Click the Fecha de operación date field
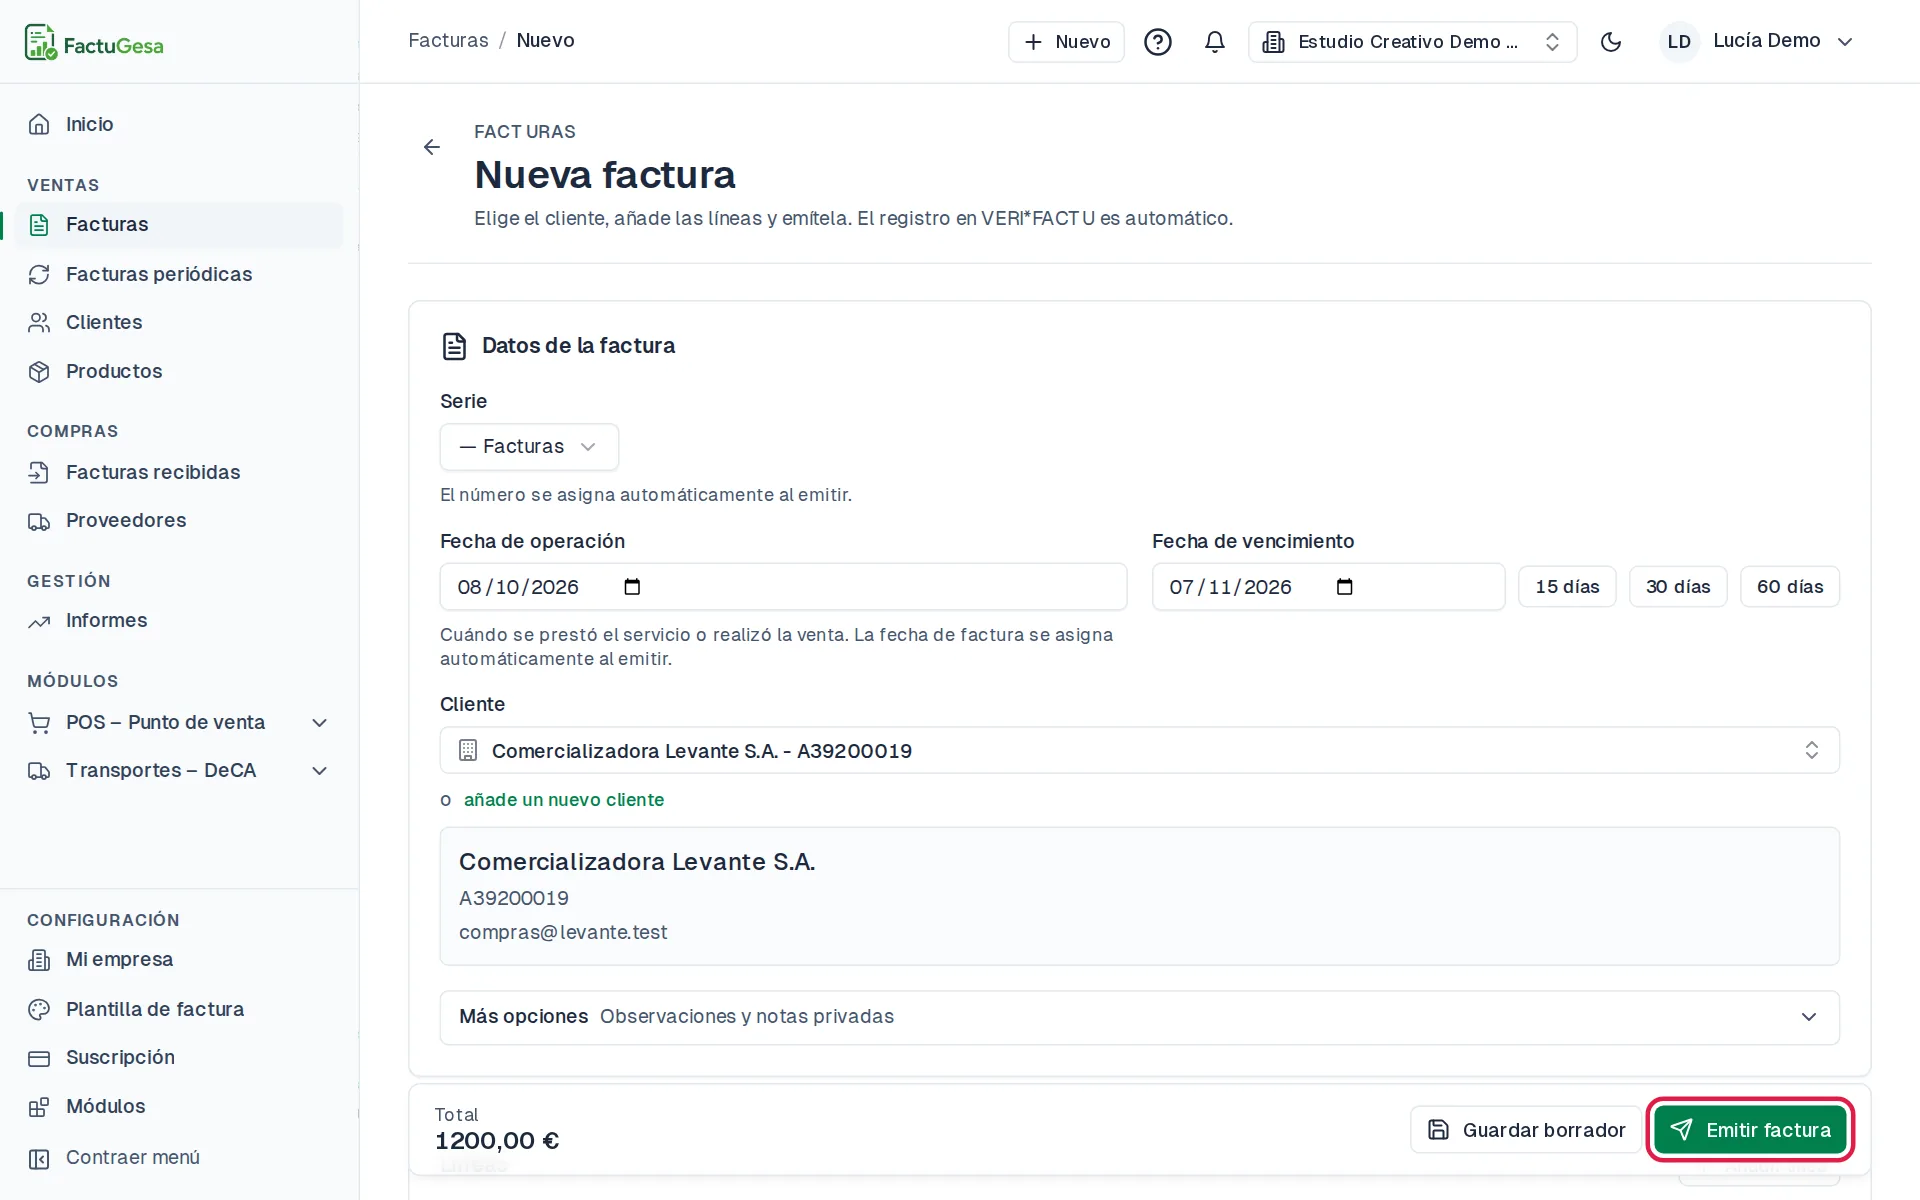Screen dimensions: 1920x1200 [x=783, y=587]
